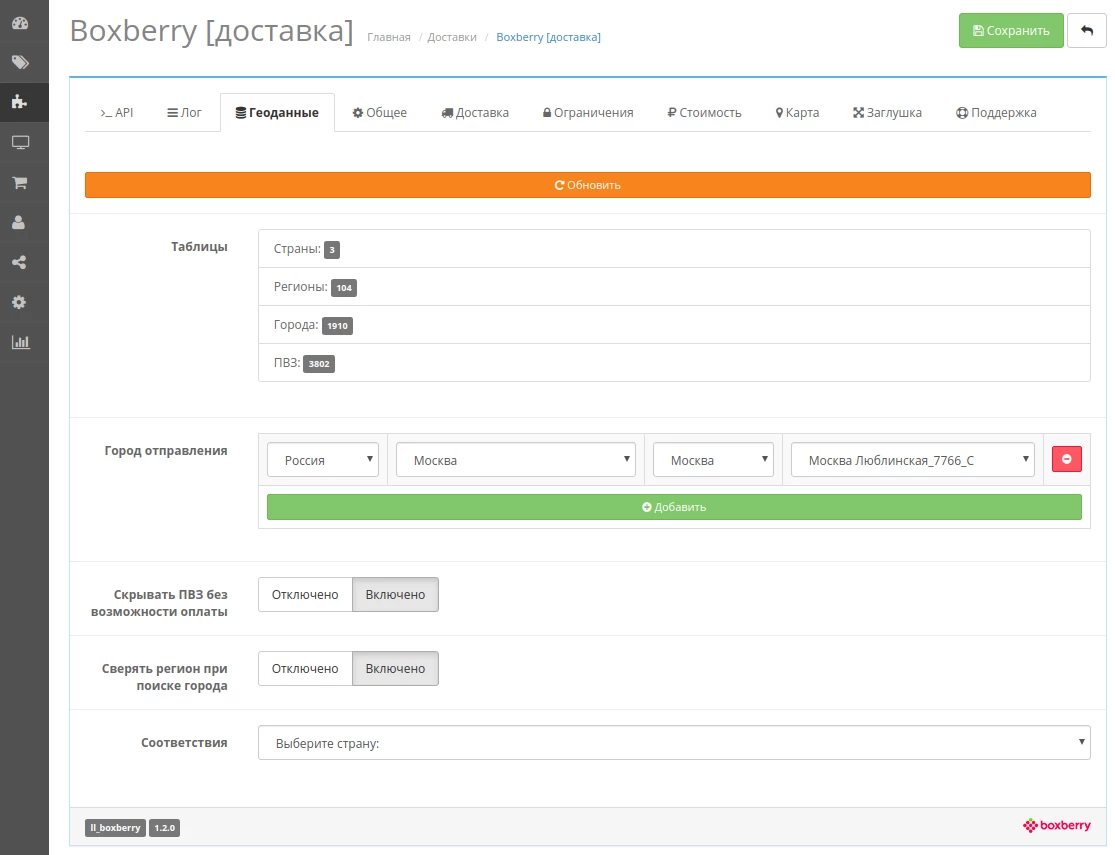Select the Геоданные tab

click(x=277, y=112)
